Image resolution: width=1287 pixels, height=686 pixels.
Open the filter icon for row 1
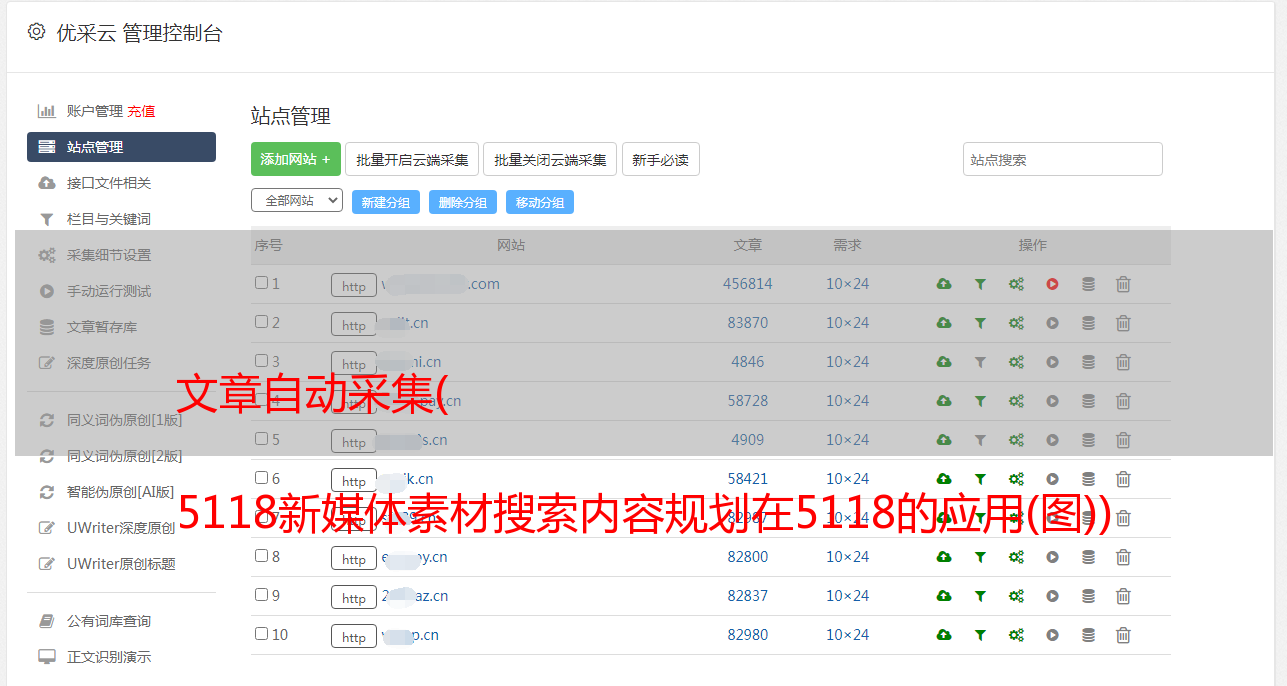point(980,284)
